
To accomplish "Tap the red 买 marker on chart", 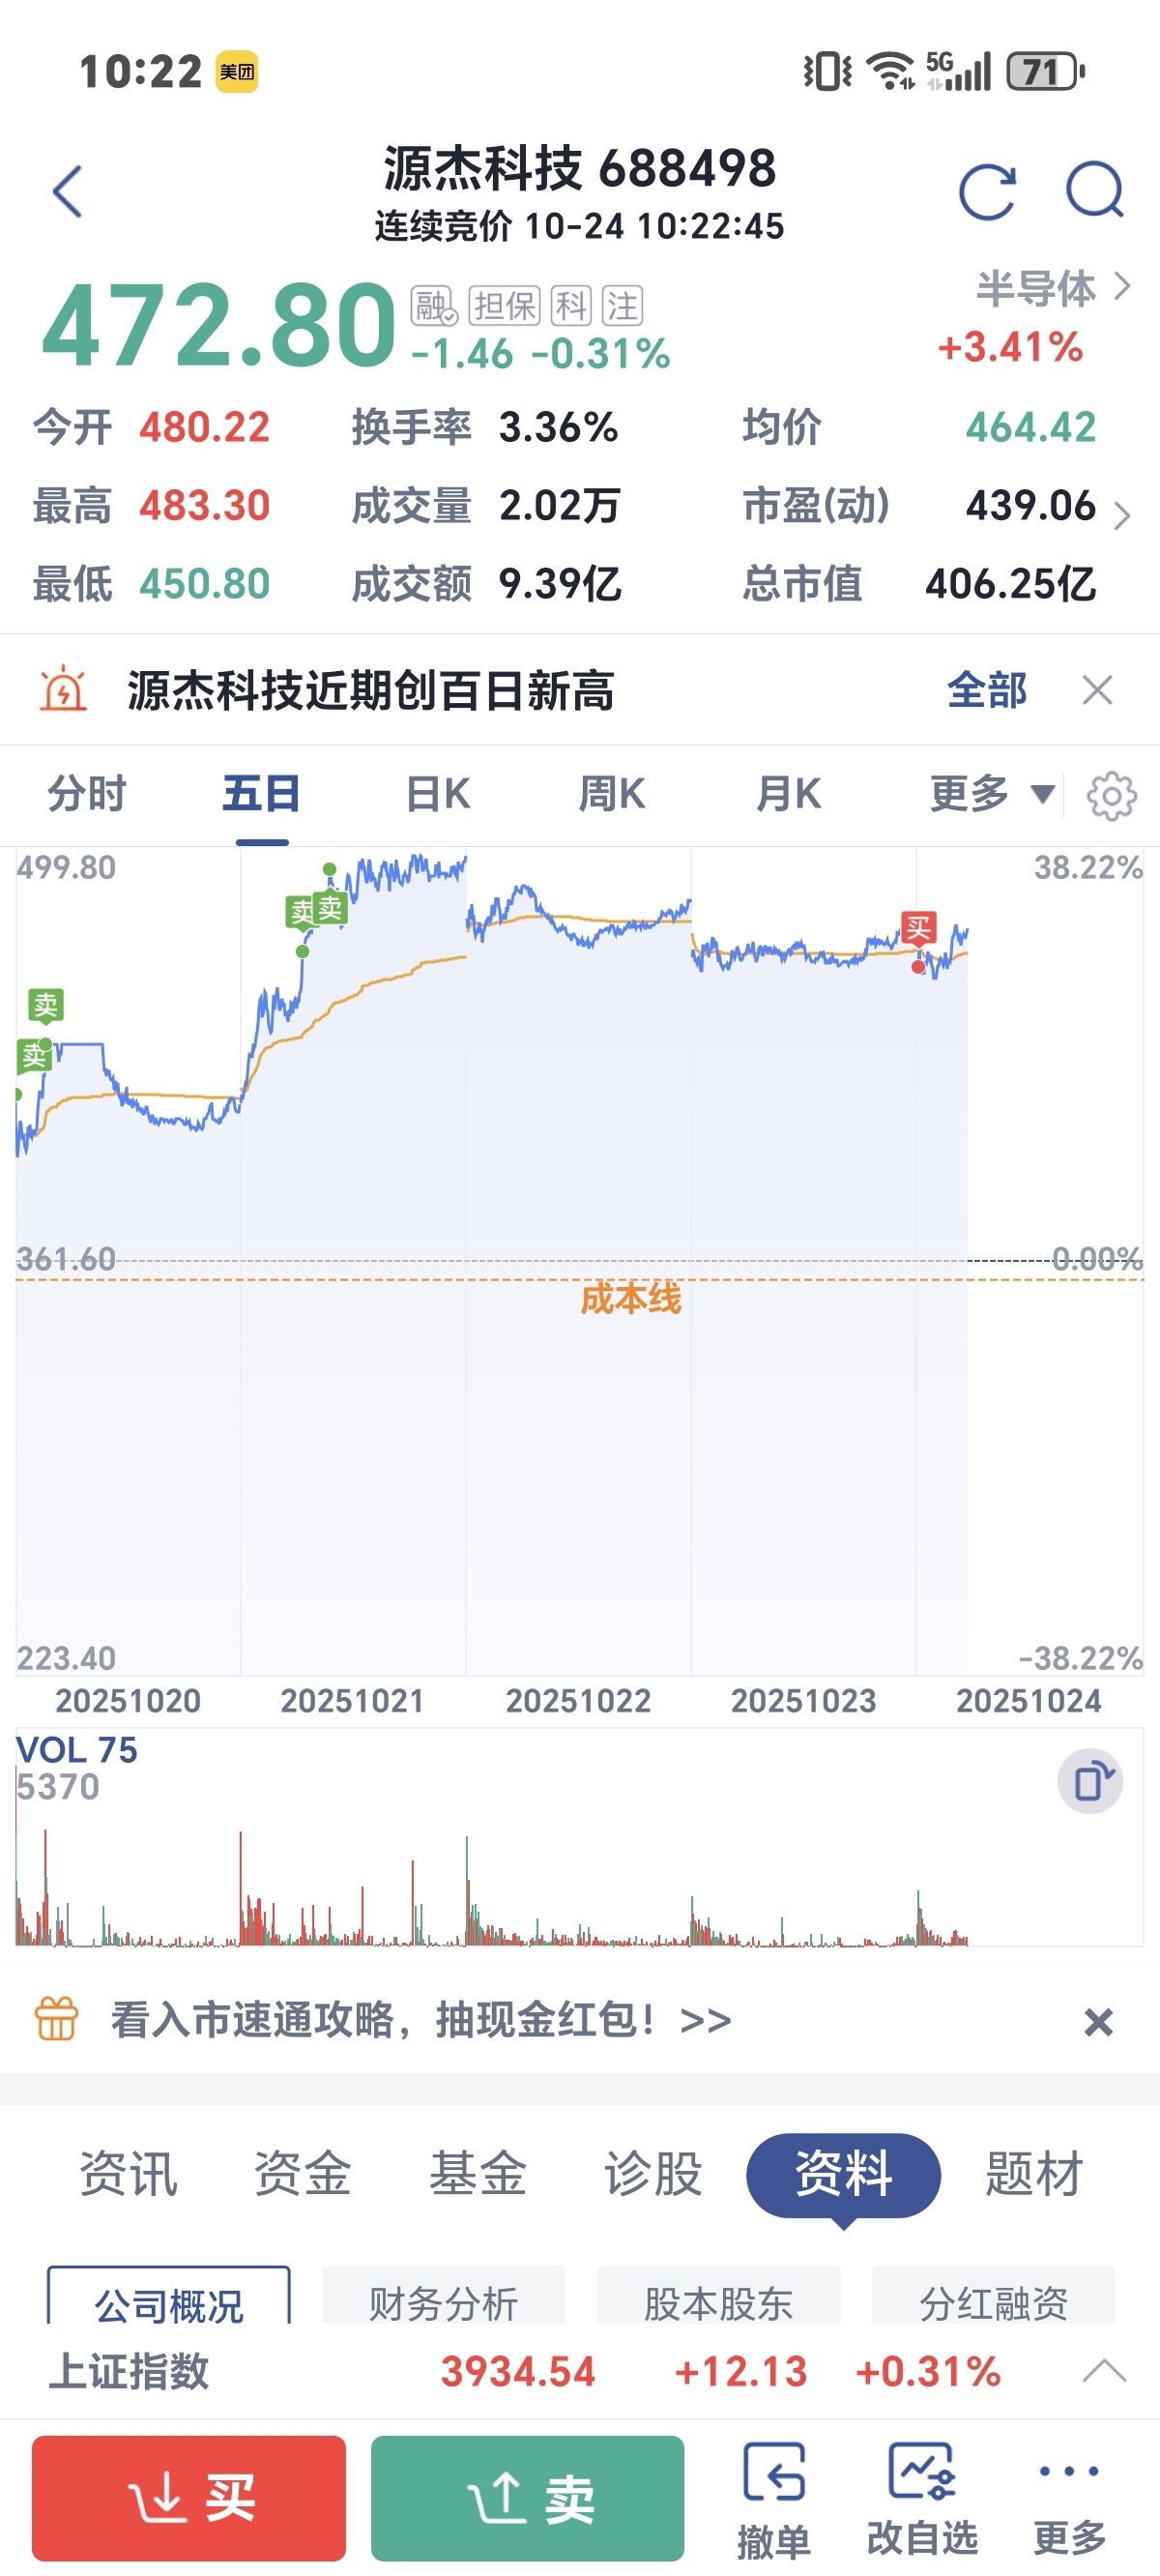I will pos(919,928).
